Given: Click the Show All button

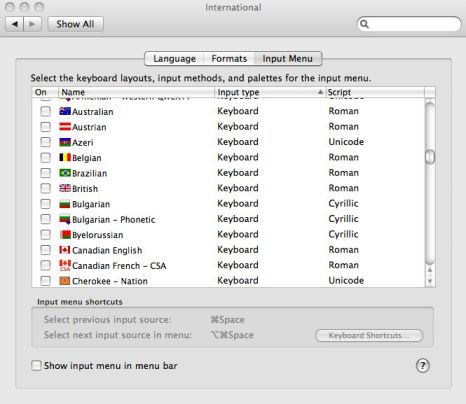Looking at the screenshot, I should click(x=75, y=24).
